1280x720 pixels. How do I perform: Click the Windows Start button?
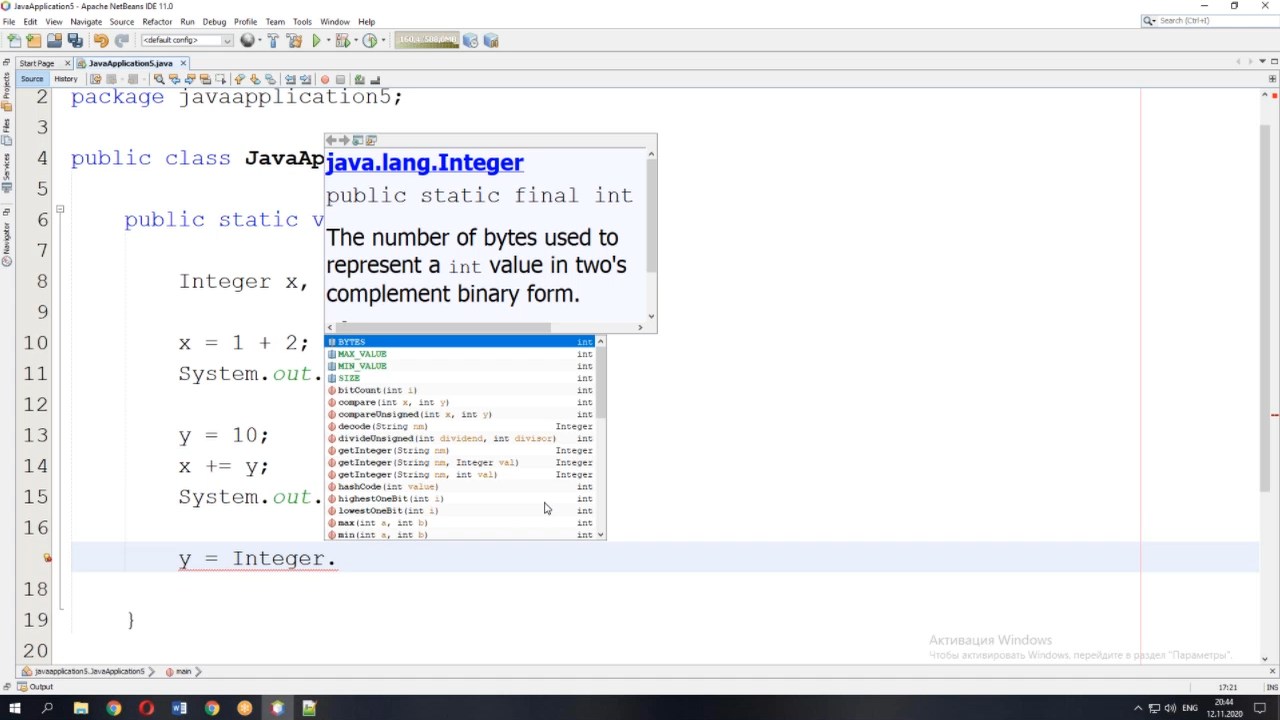[14, 708]
